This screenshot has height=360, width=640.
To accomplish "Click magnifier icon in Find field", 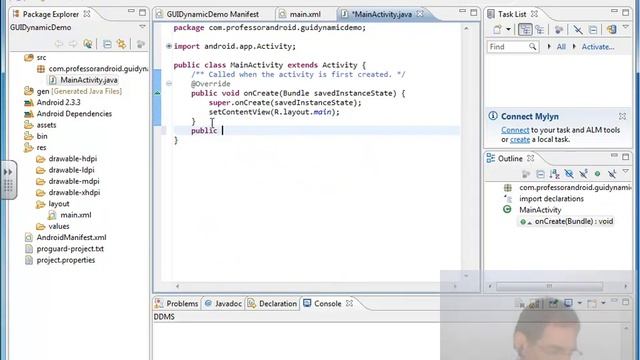I will pos(533,47).
